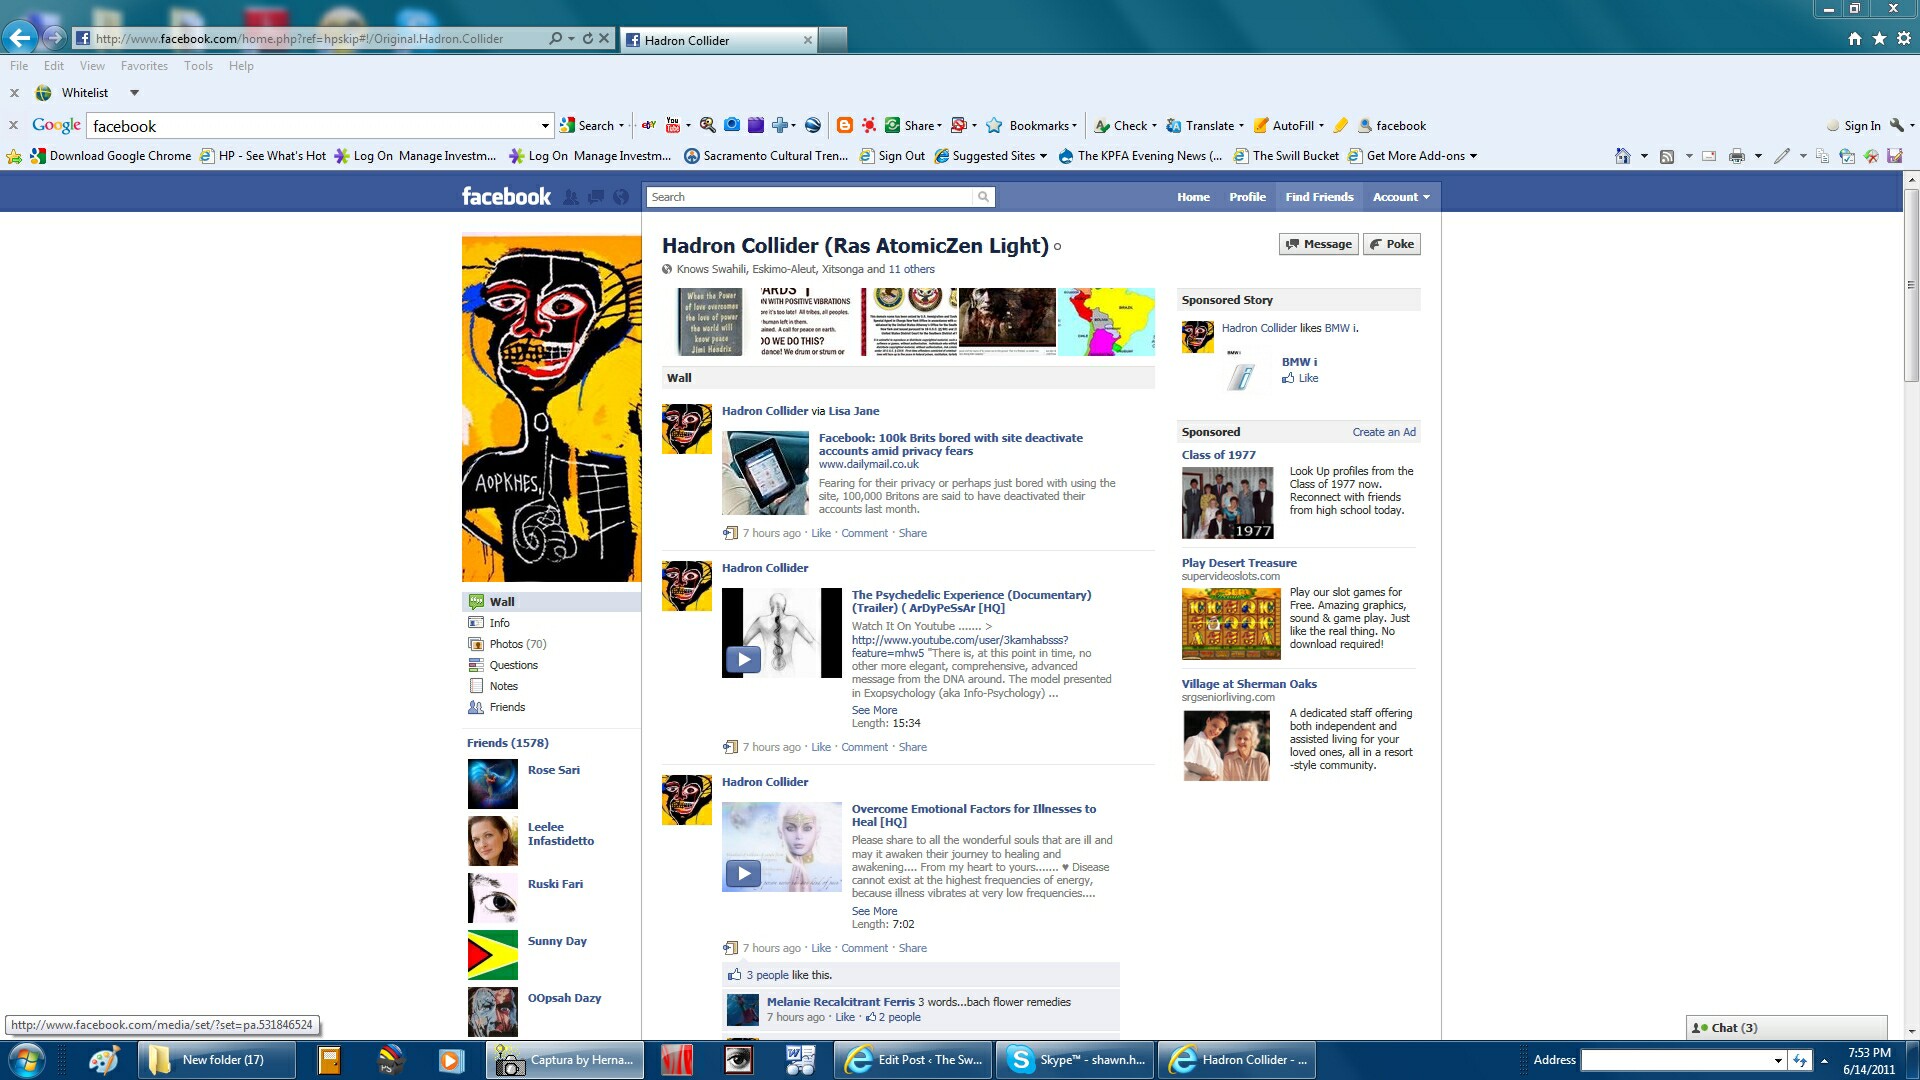1920x1080 pixels.
Task: Click the Skype taskbar button
Action: pyautogui.click(x=1076, y=1060)
